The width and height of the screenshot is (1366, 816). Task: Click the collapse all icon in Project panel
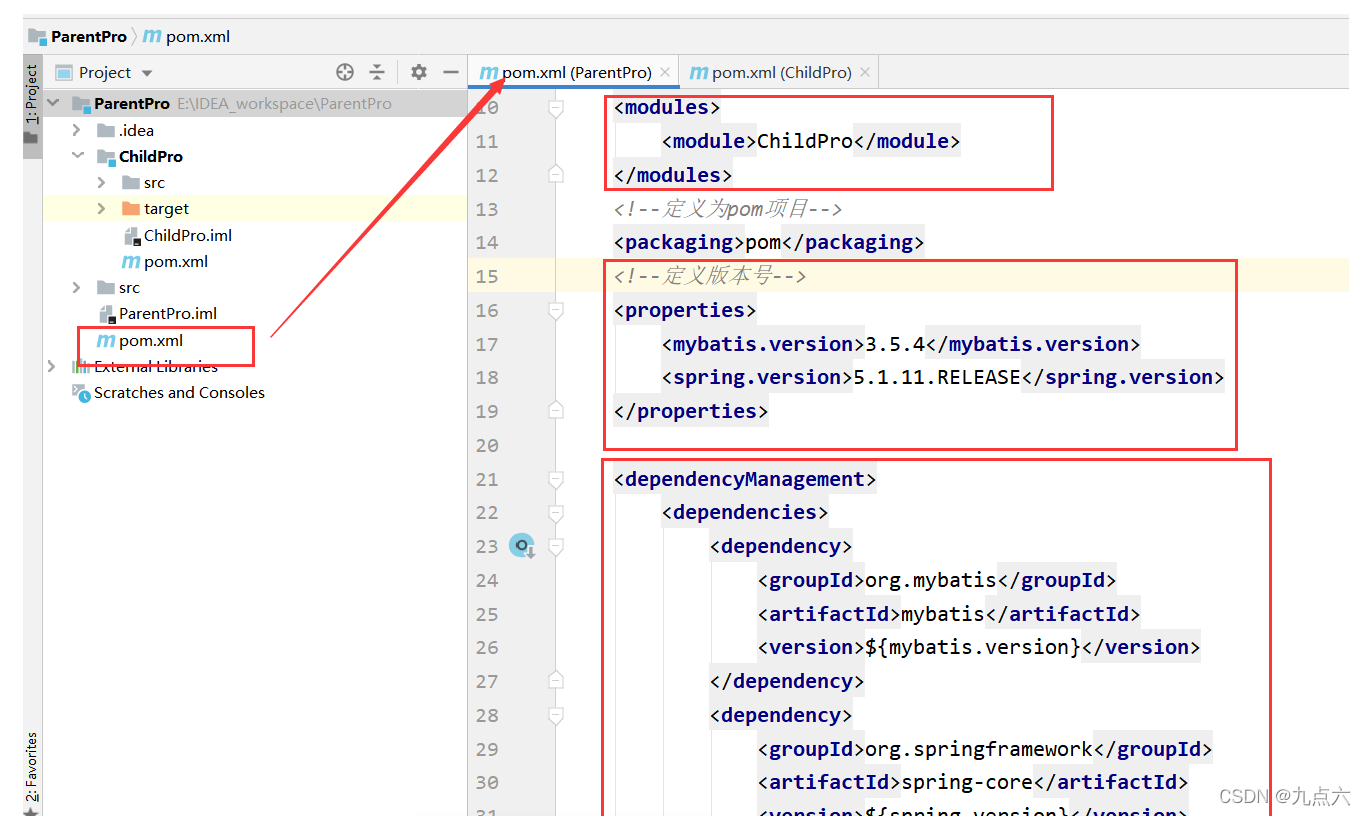(x=377, y=72)
